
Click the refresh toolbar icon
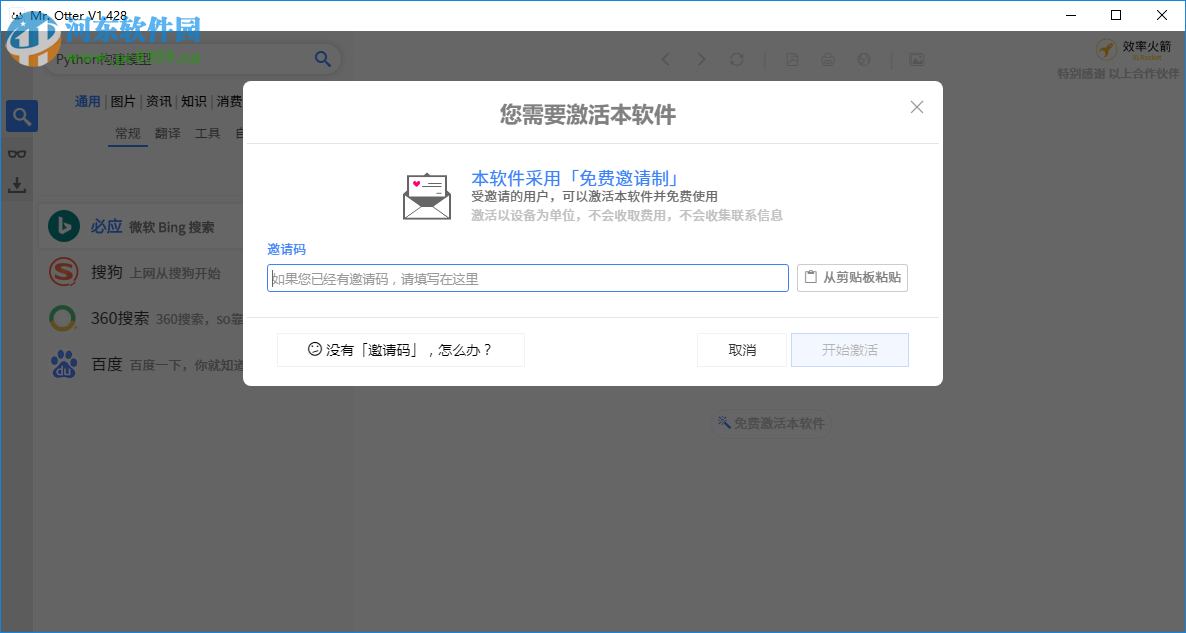tap(737, 60)
